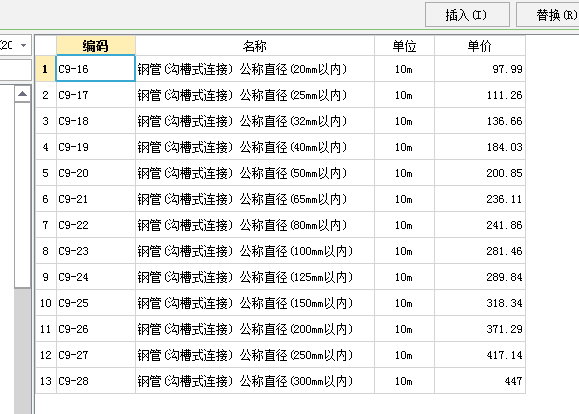
Task: Click price cell 241.86
Action: [480, 225]
